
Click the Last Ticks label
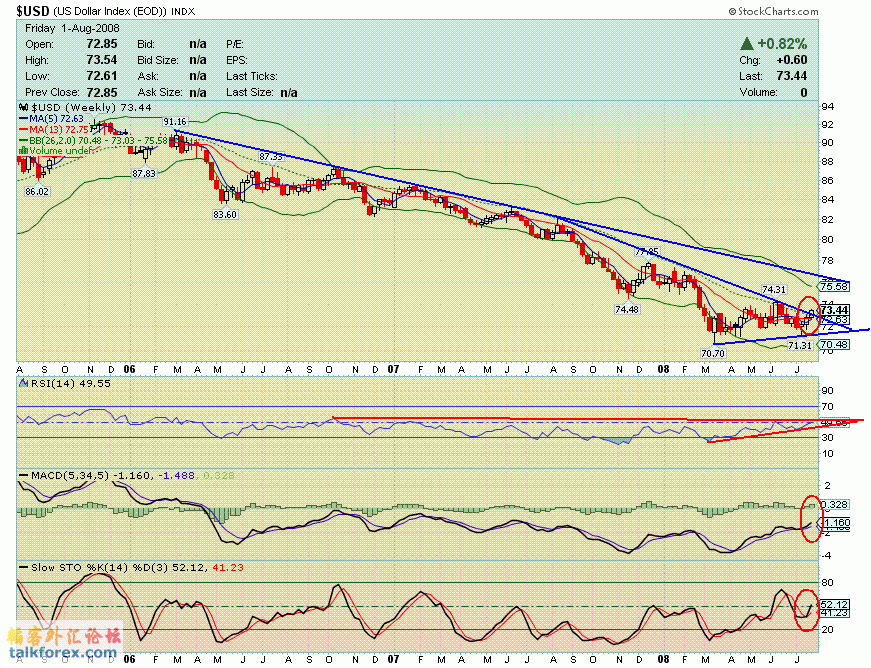(252, 76)
